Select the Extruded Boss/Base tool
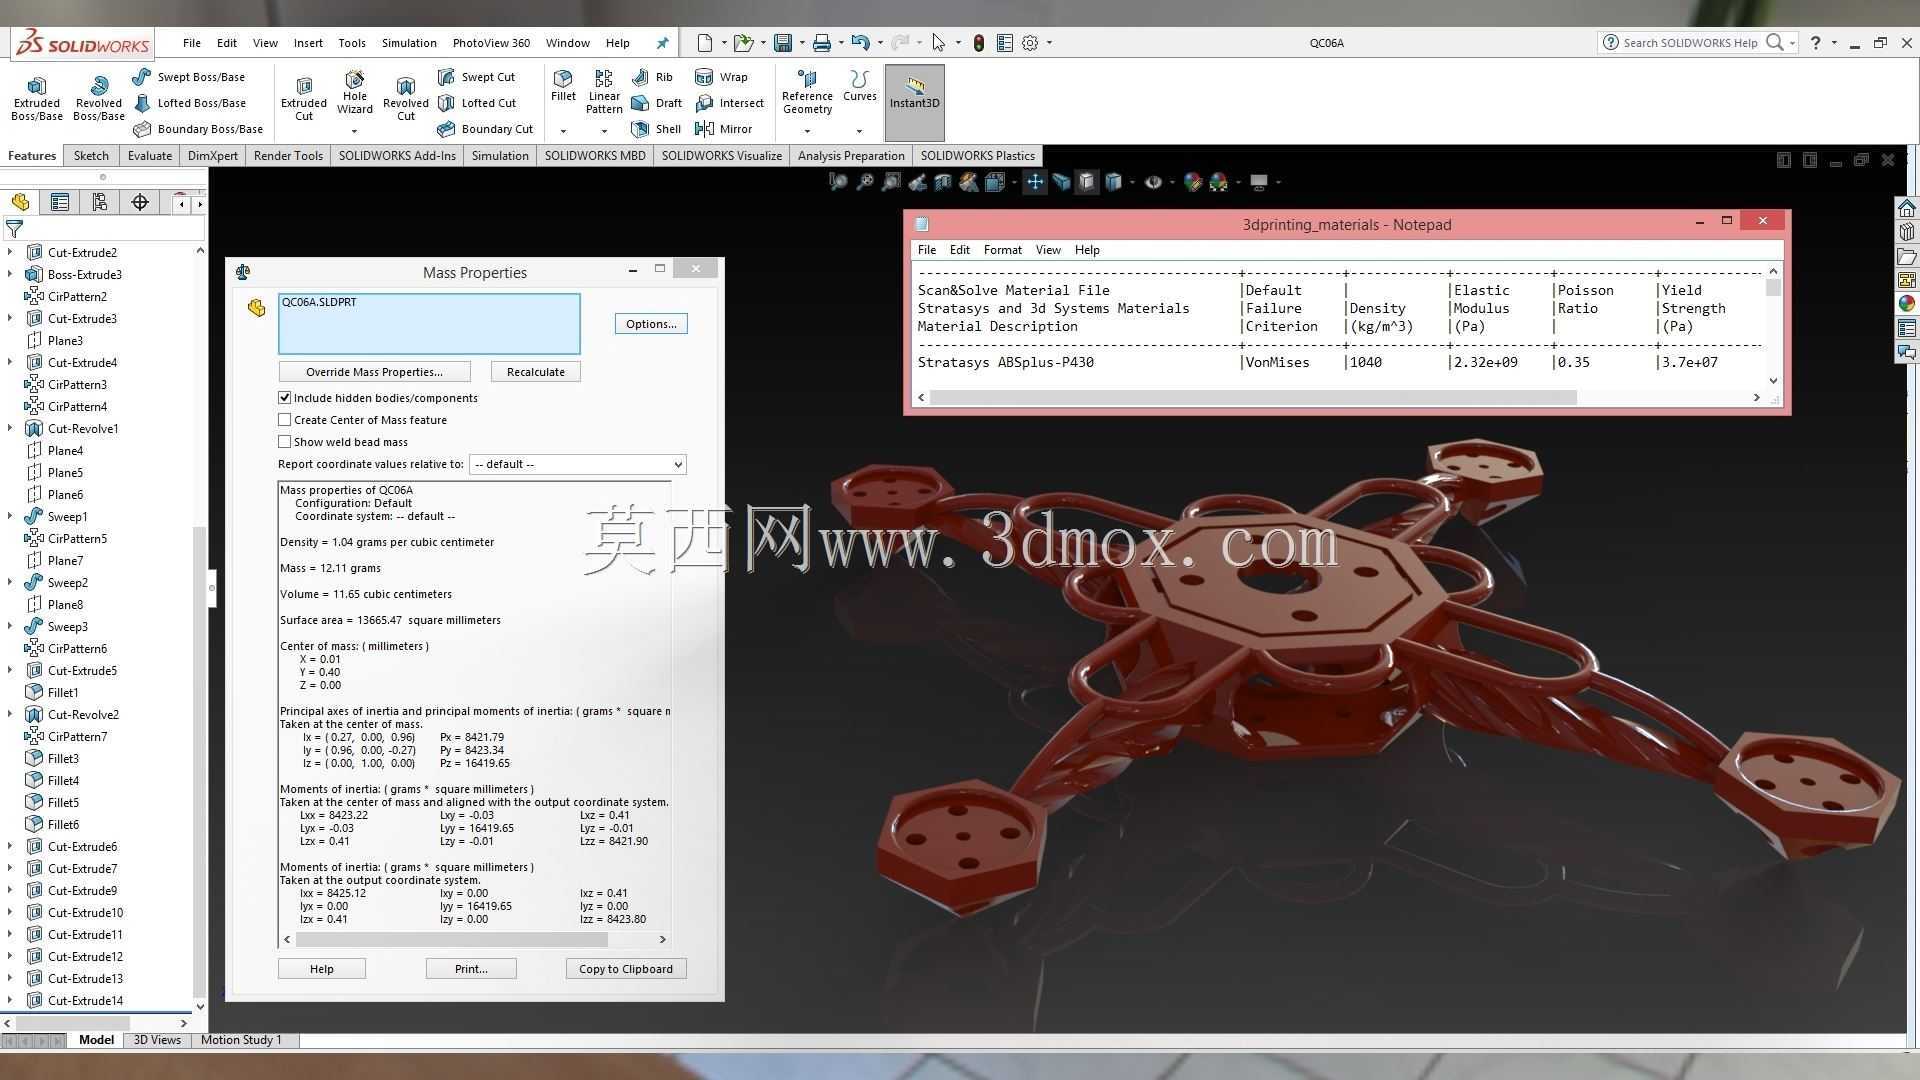1920x1080 pixels. coord(37,98)
